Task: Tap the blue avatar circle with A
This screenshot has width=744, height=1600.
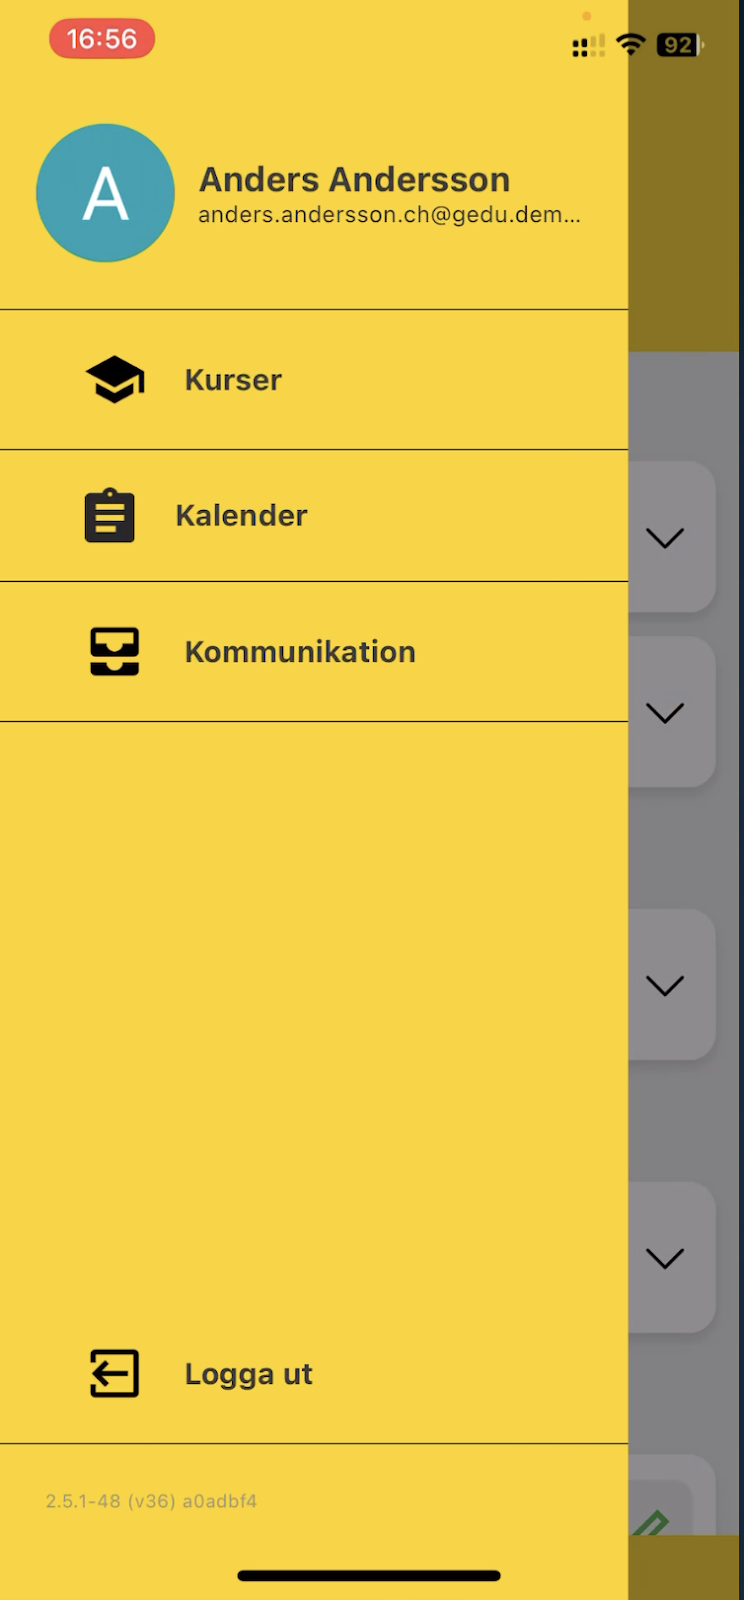Action: pyautogui.click(x=106, y=193)
